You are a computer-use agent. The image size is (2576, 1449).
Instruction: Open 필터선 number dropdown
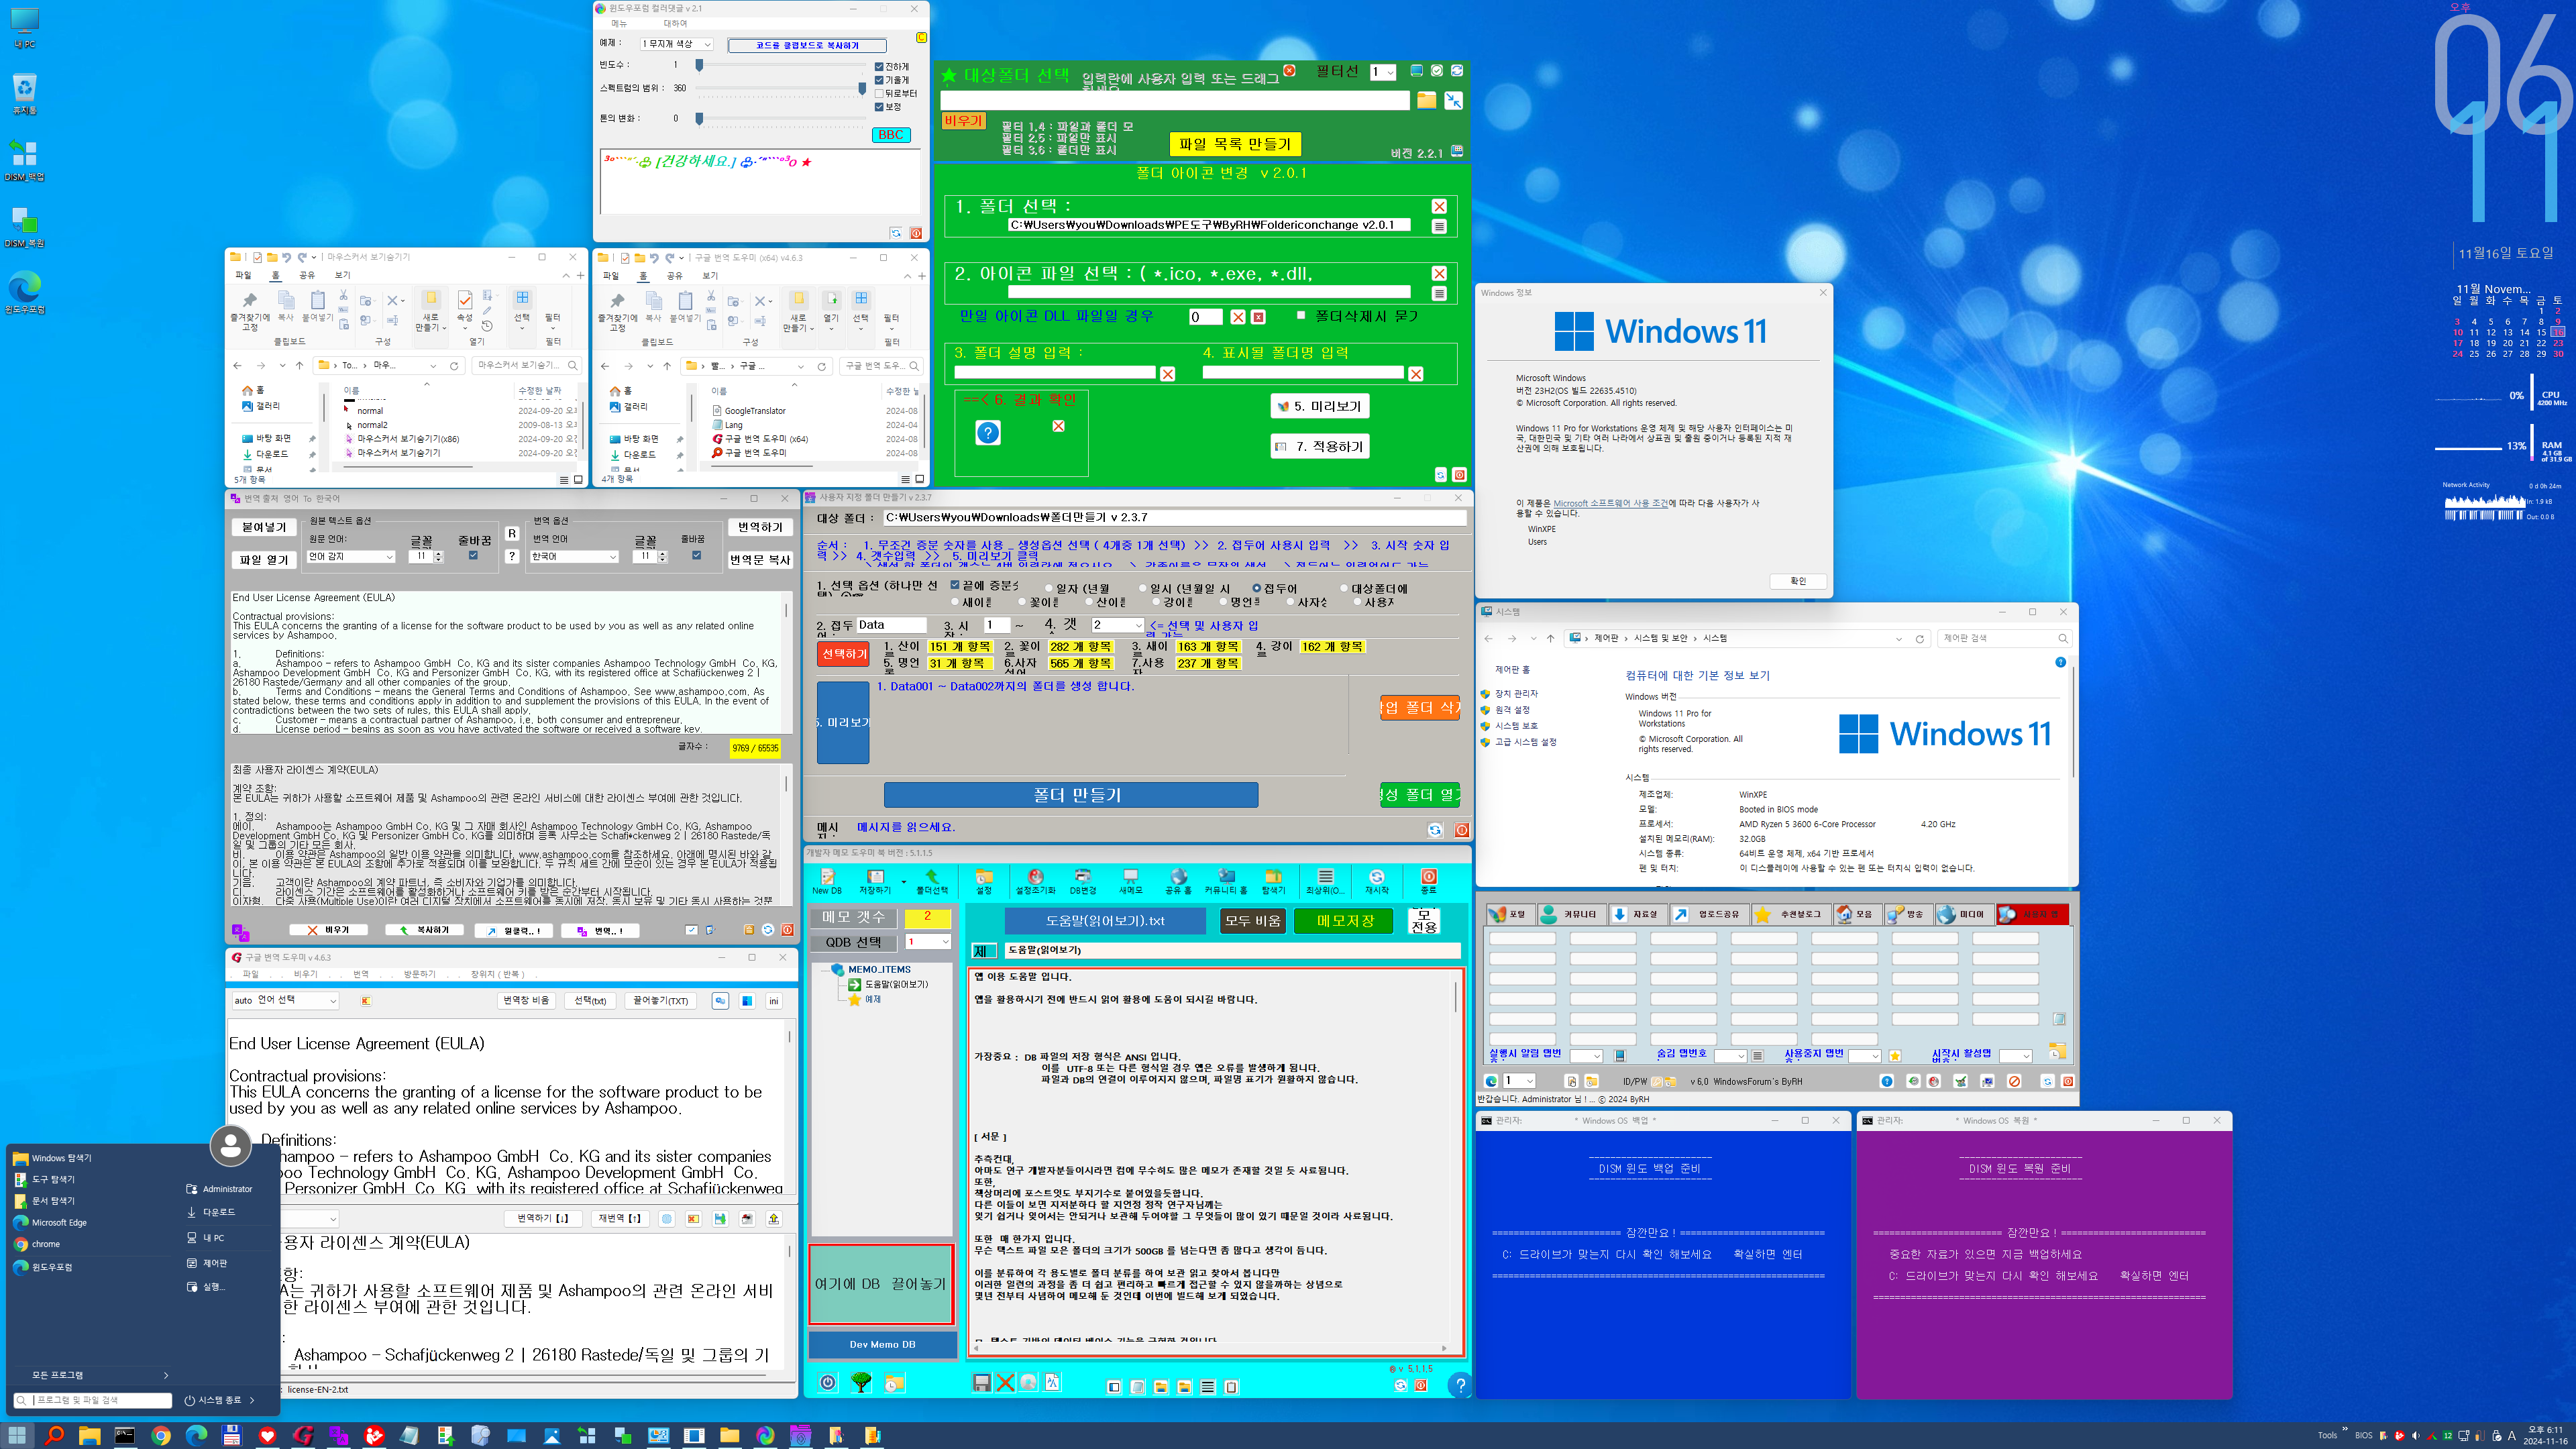(1383, 72)
